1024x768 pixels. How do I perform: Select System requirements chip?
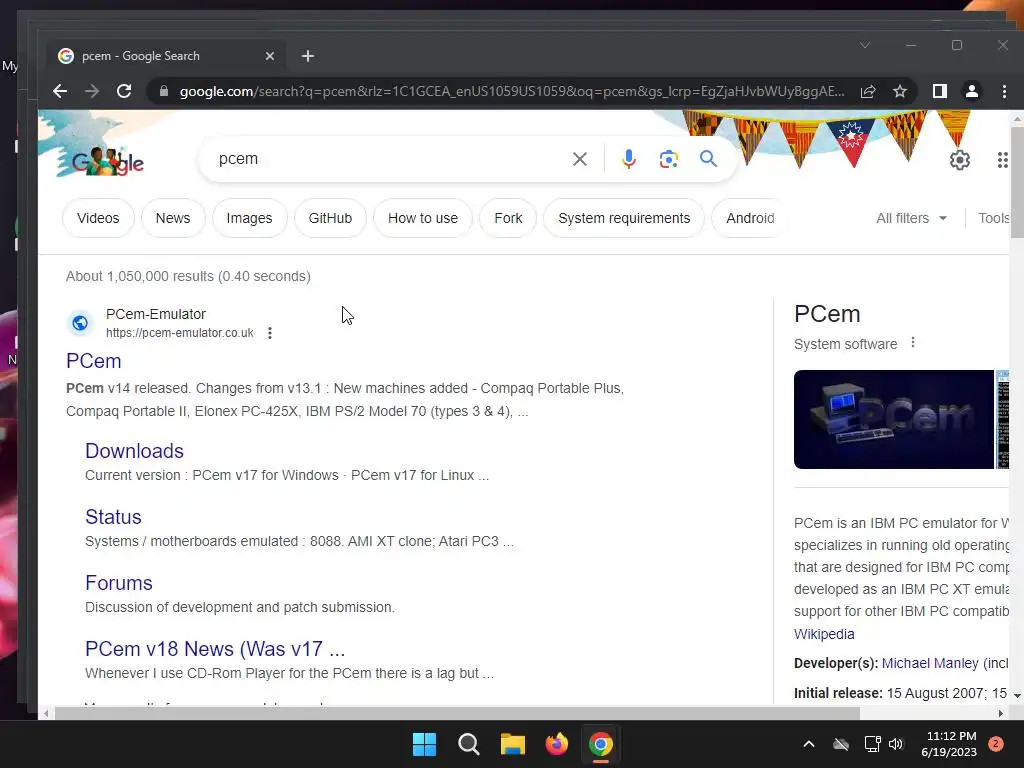(624, 218)
